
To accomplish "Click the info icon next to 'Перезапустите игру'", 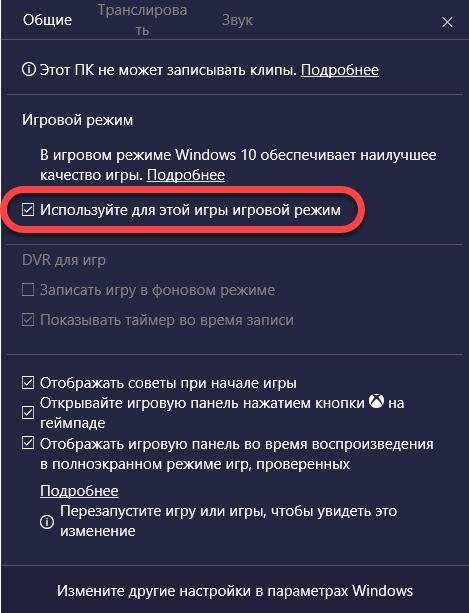I will pyautogui.click(x=47, y=522).
